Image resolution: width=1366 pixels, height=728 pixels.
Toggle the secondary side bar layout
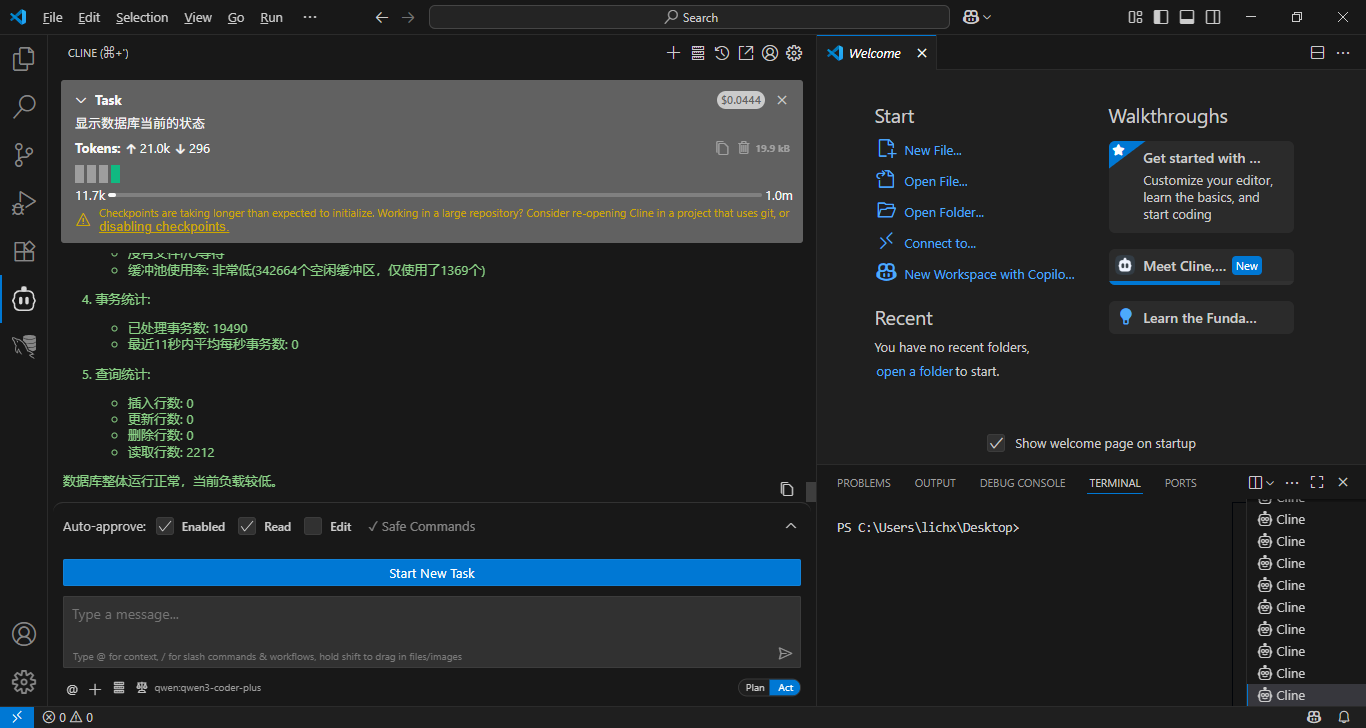tap(1213, 17)
